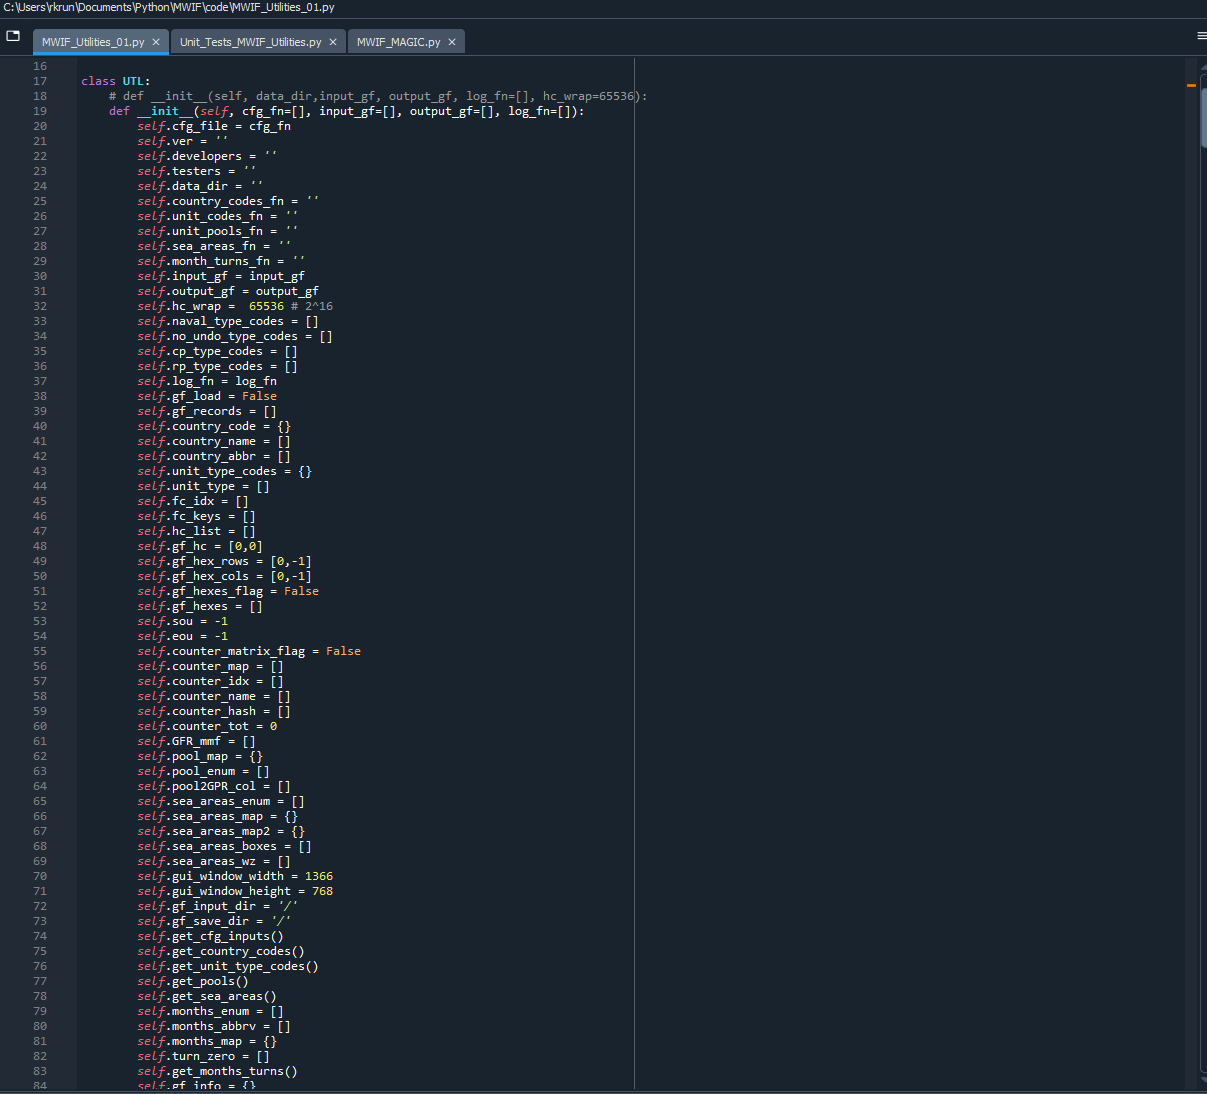Click the 65536 value on hc_wrap line
Viewport: 1207px width, 1094px height.
click(x=266, y=306)
